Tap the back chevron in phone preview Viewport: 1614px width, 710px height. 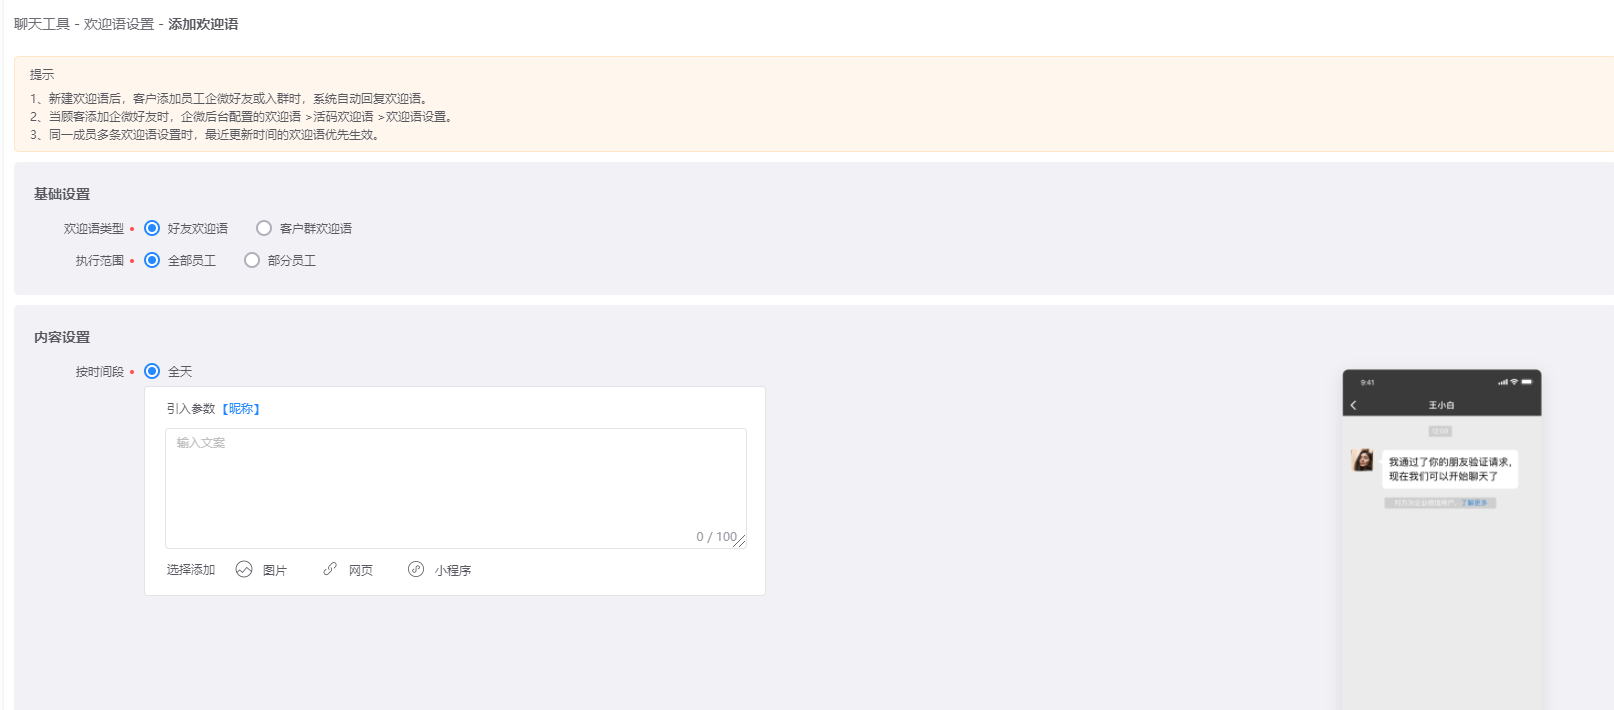coord(1354,405)
